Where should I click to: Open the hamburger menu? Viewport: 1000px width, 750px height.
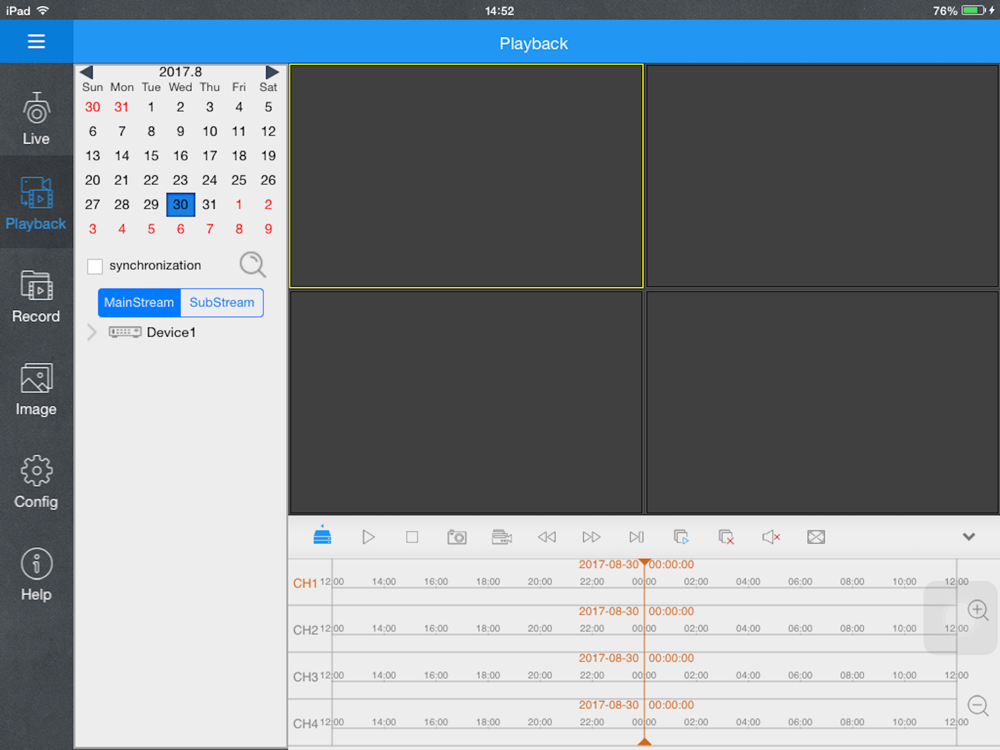coord(36,41)
